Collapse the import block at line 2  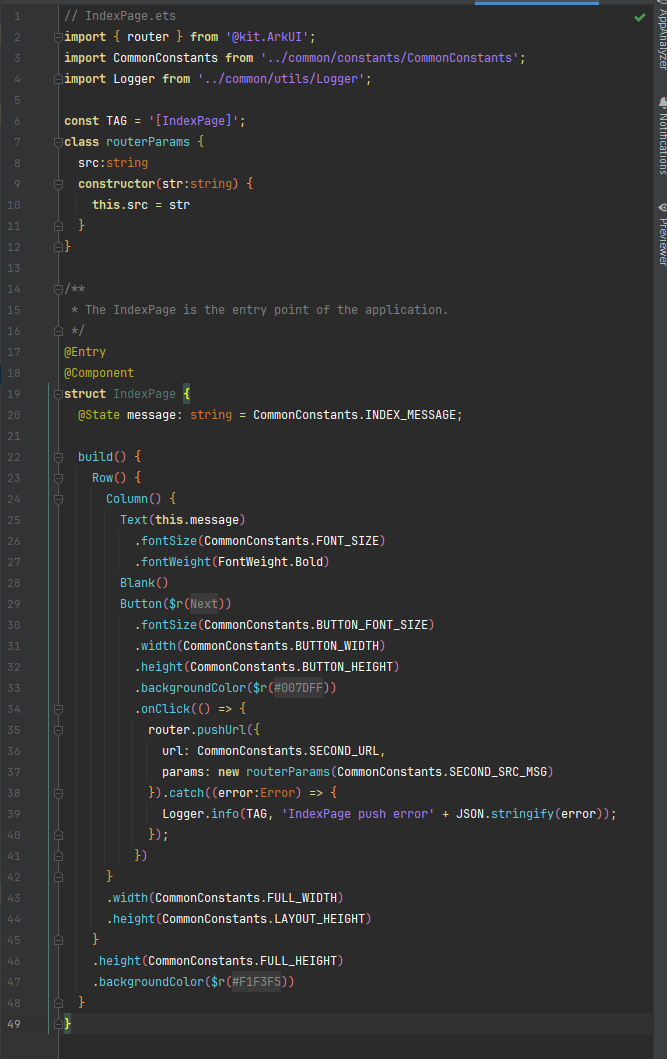tap(59, 37)
